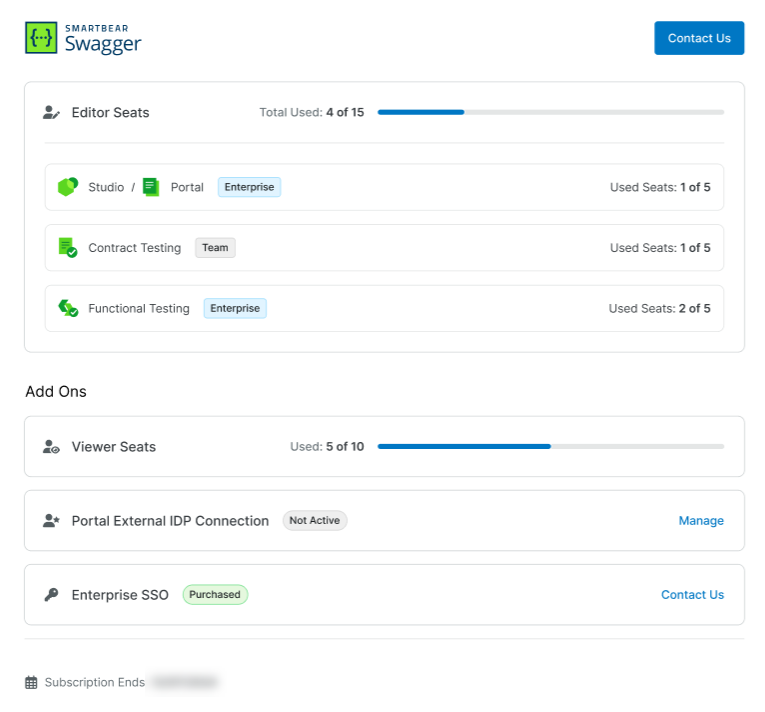The image size is (765, 712).
Task: Click the blue Contact Us button
Action: click(x=699, y=38)
